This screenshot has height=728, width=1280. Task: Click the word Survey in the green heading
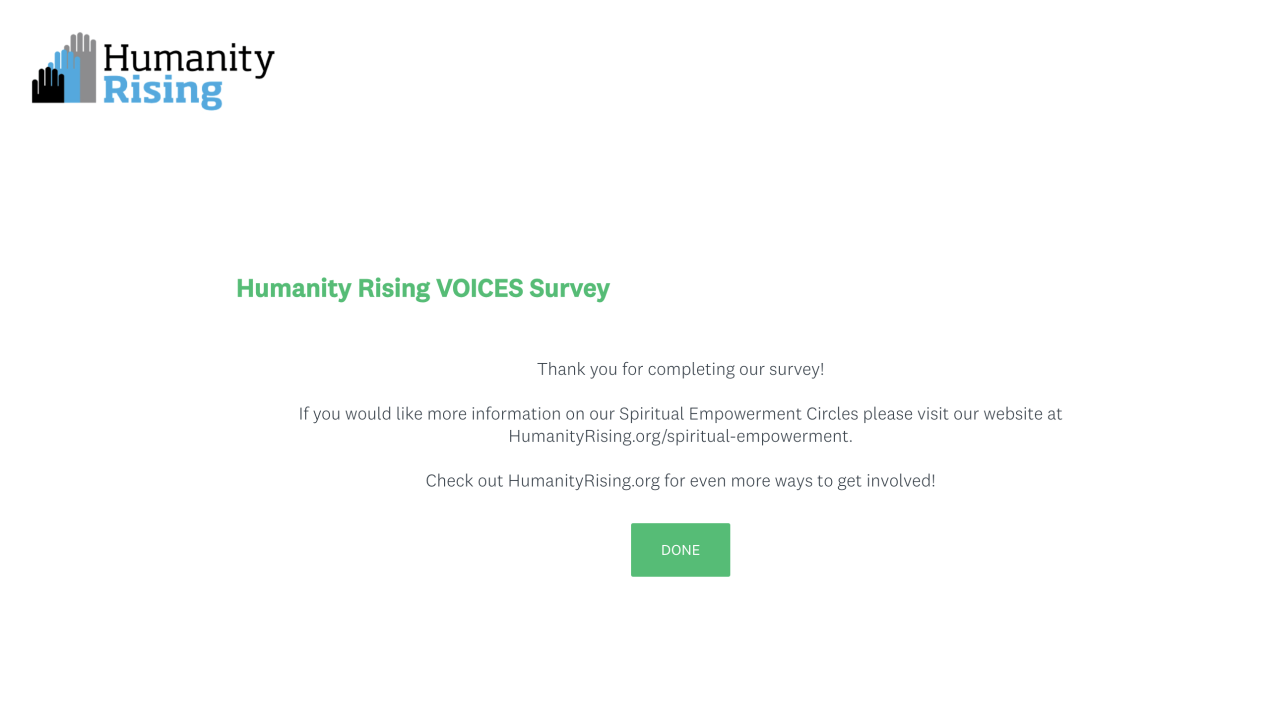[x=569, y=289]
